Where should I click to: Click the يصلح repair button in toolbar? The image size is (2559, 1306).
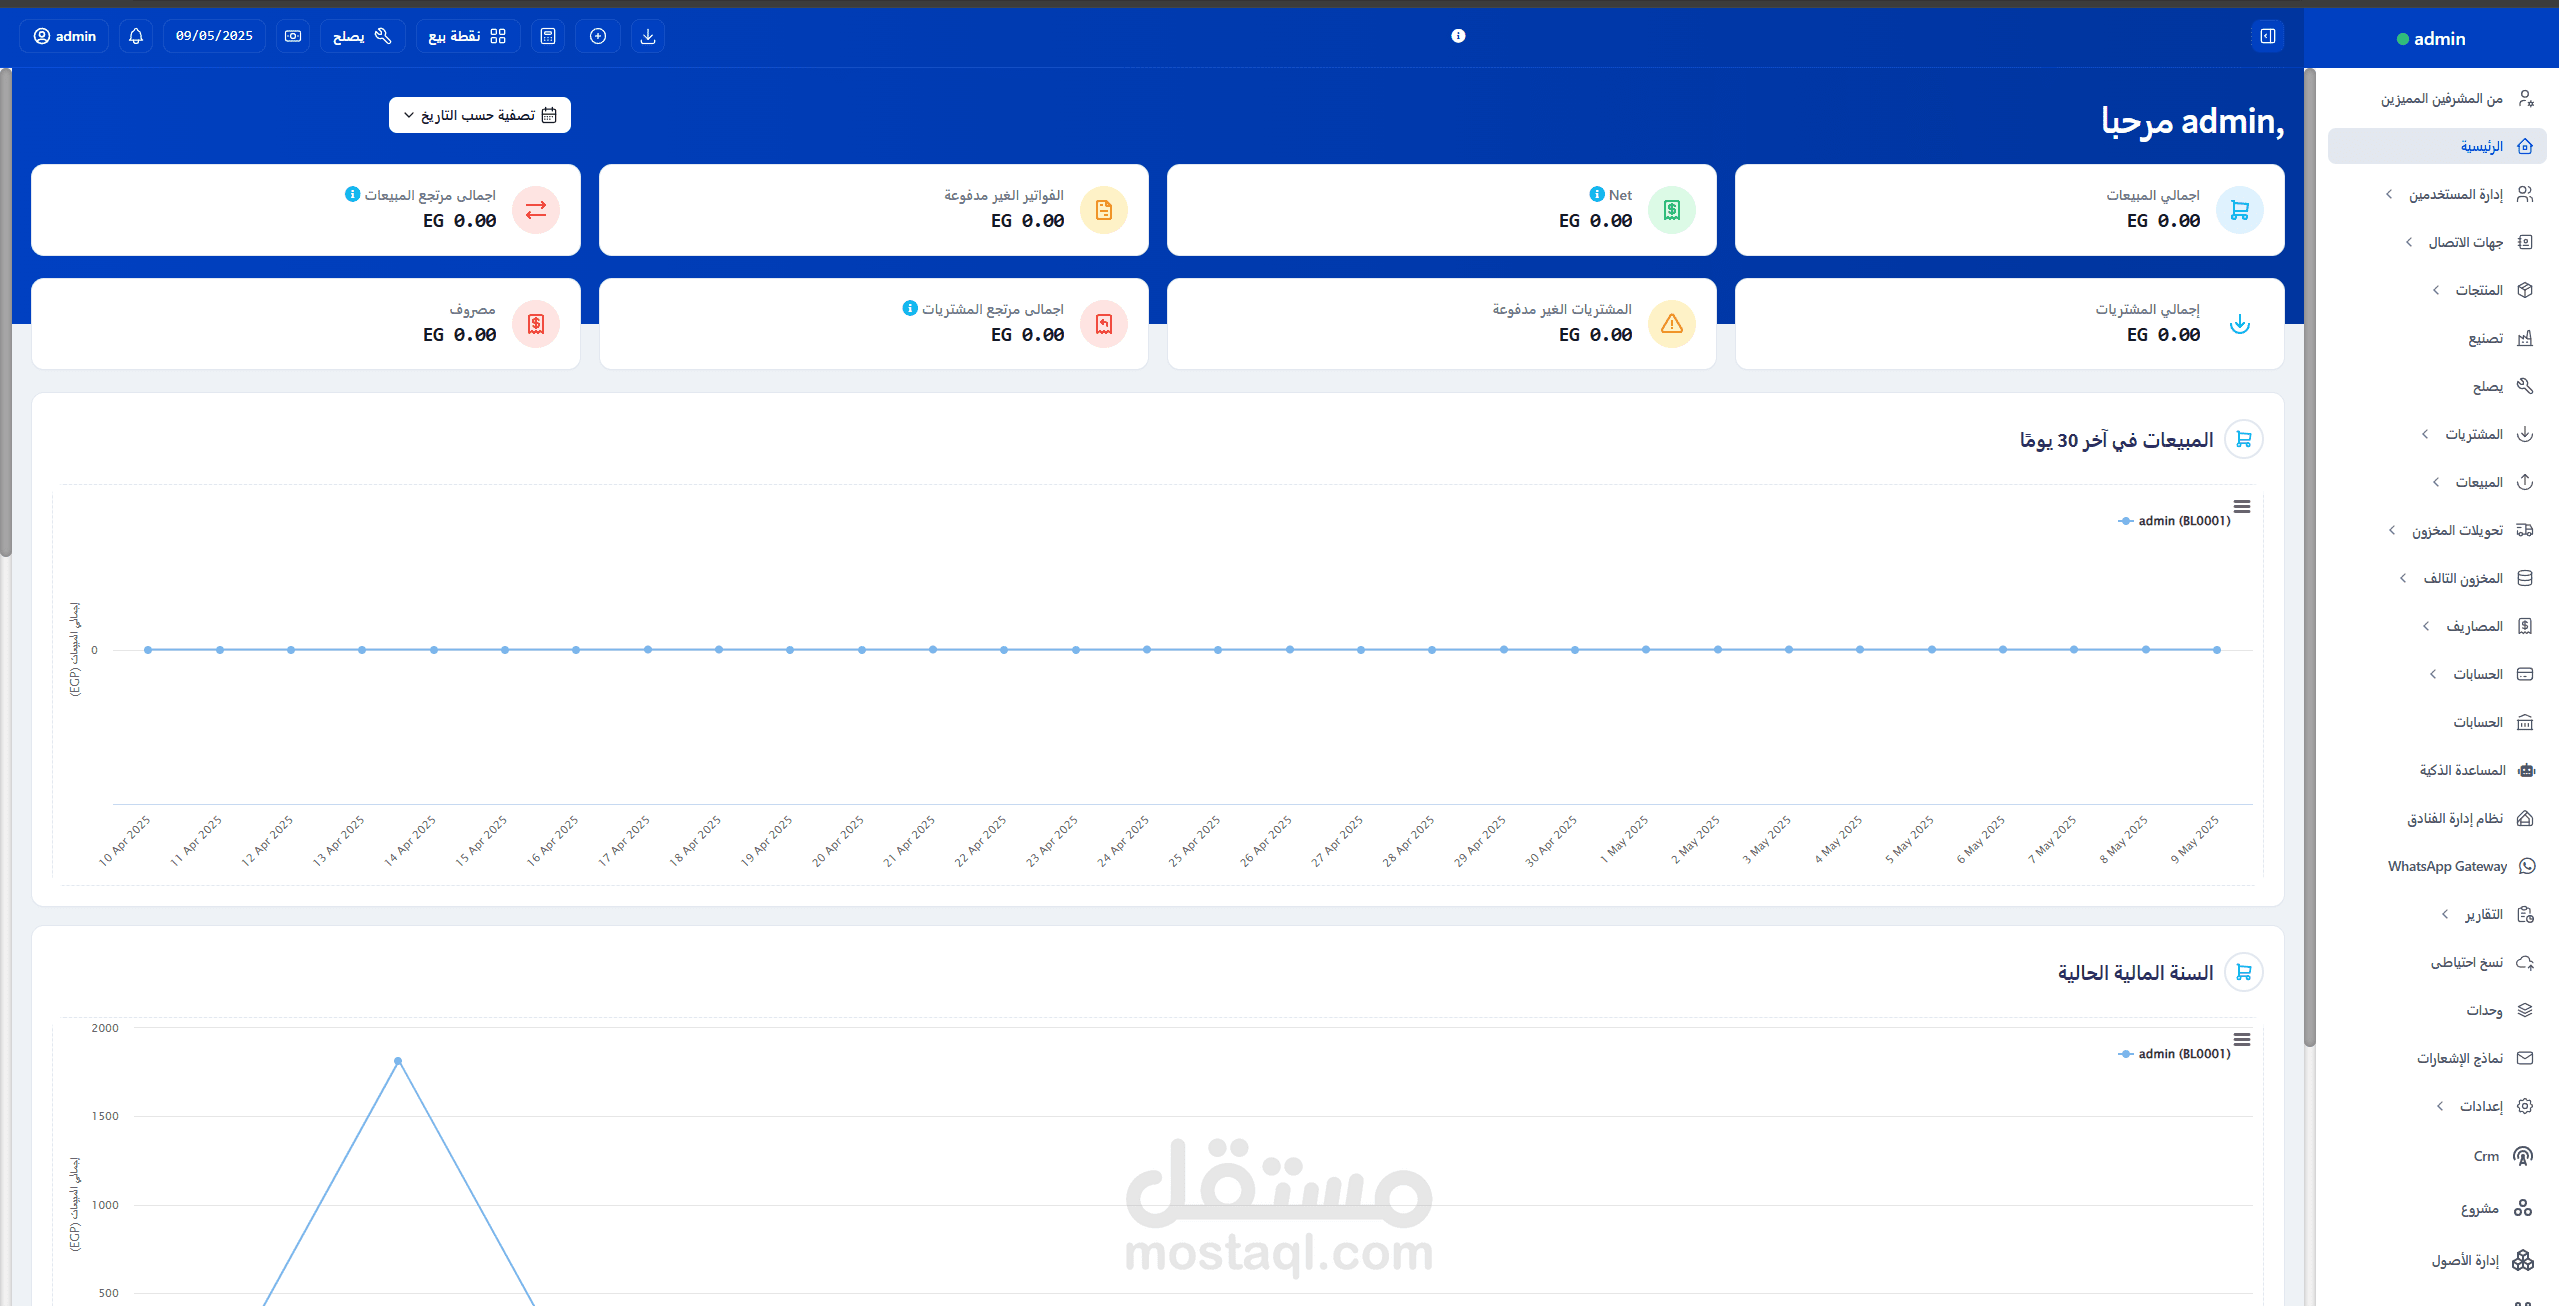click(x=362, y=36)
